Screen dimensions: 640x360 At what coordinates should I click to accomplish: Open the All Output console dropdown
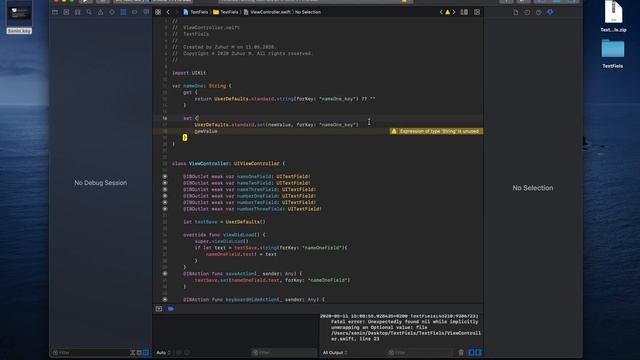coord(335,352)
